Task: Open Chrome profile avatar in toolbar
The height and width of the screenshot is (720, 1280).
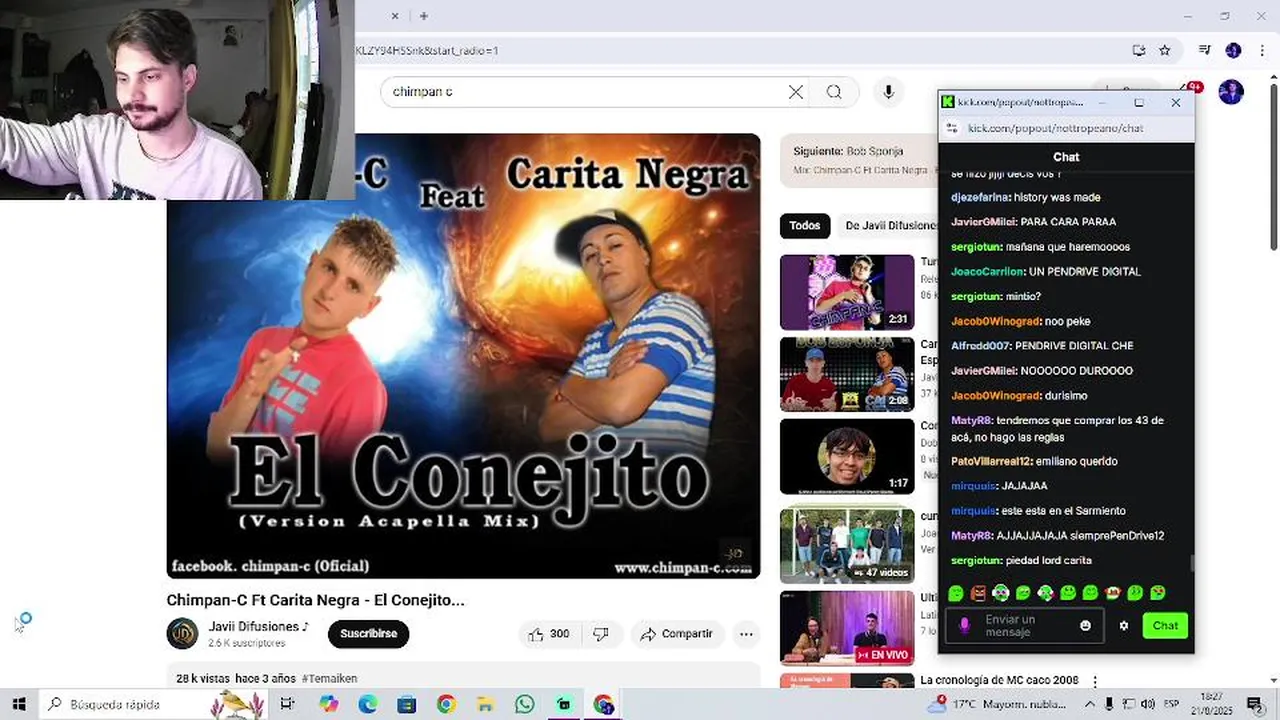Action: (1233, 50)
